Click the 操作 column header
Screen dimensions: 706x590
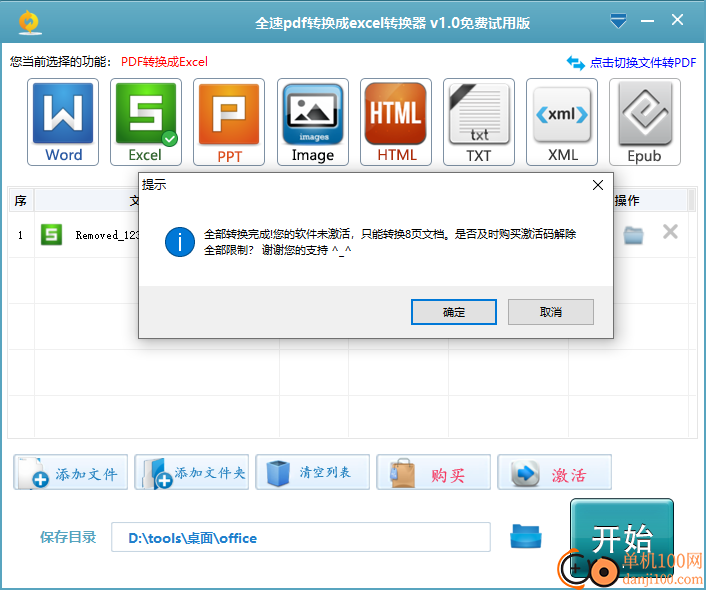coord(627,200)
